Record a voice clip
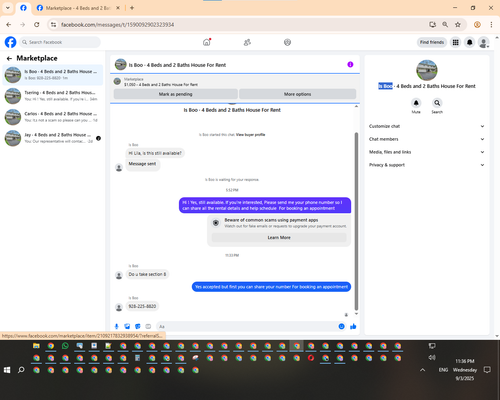500x400 pixels. (x=117, y=326)
